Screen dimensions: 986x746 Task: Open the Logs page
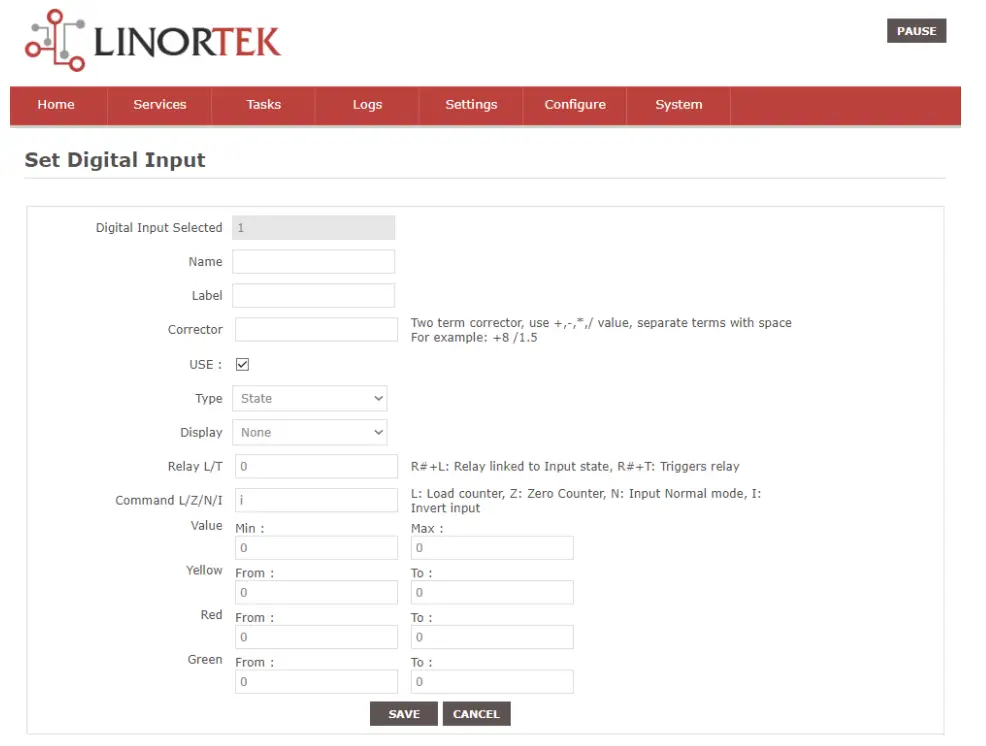tap(367, 105)
